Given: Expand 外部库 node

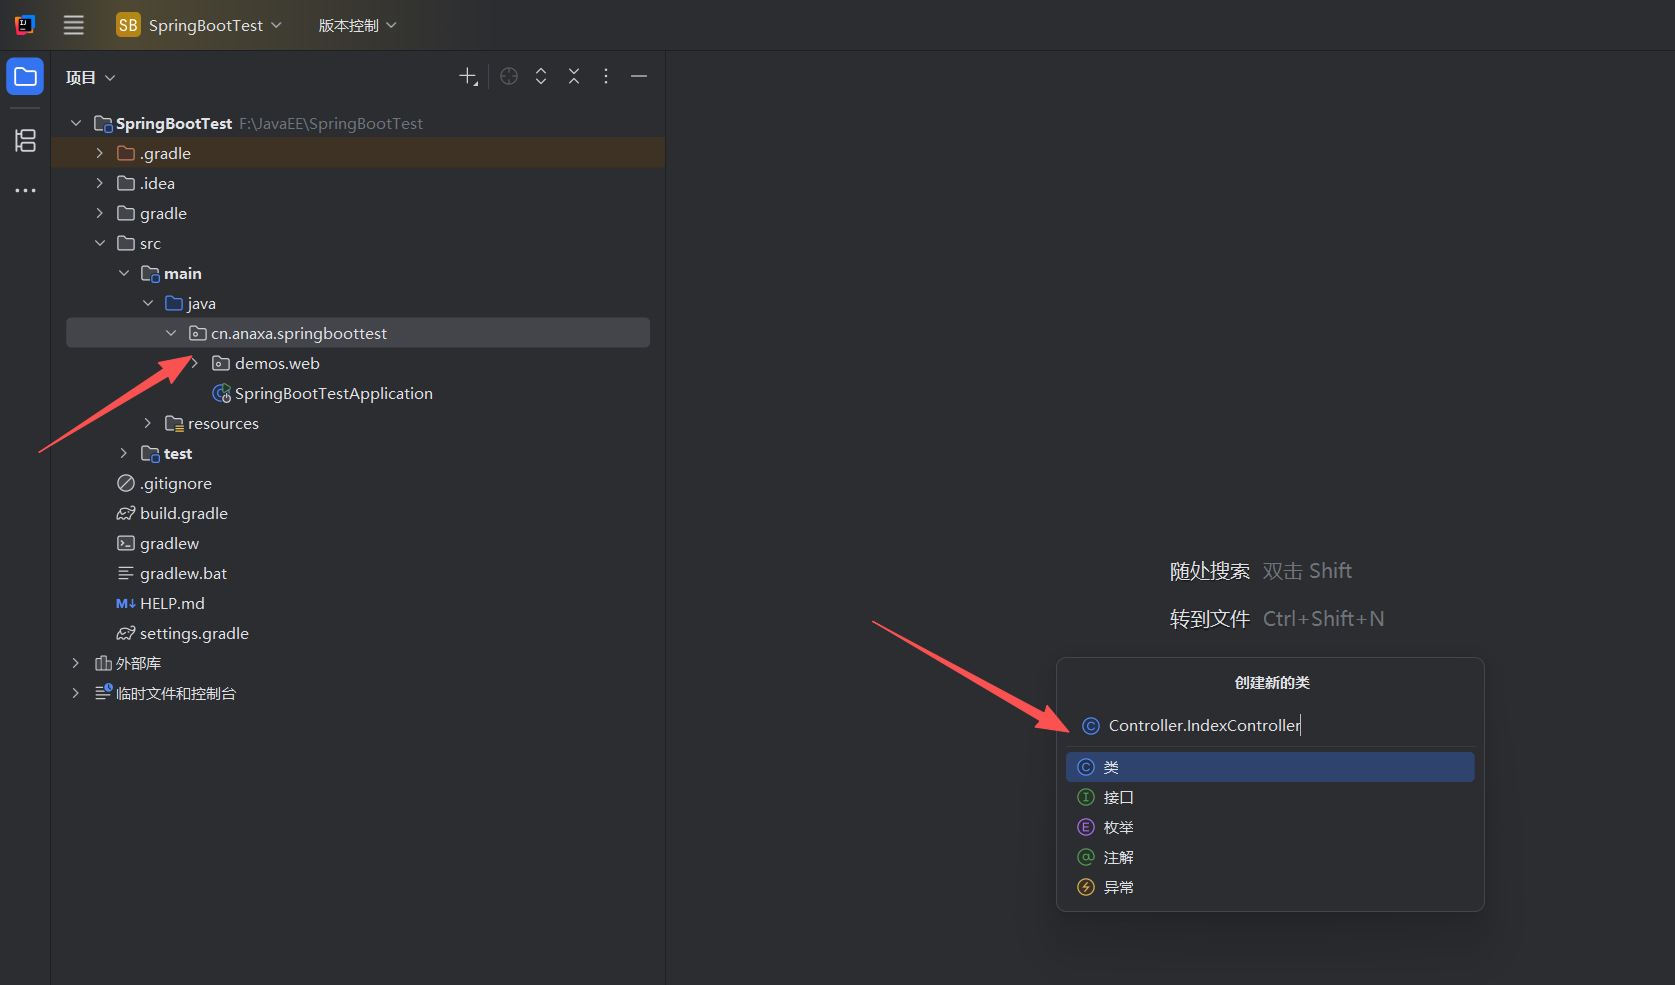Looking at the screenshot, I should pyautogui.click(x=76, y=663).
